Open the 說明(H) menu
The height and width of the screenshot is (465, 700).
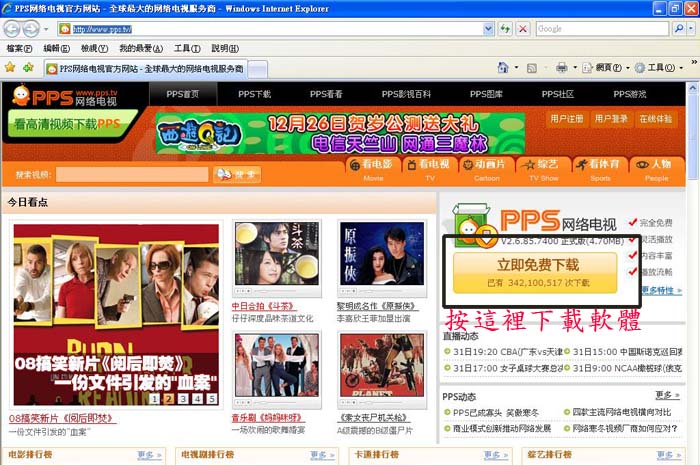tap(225, 48)
